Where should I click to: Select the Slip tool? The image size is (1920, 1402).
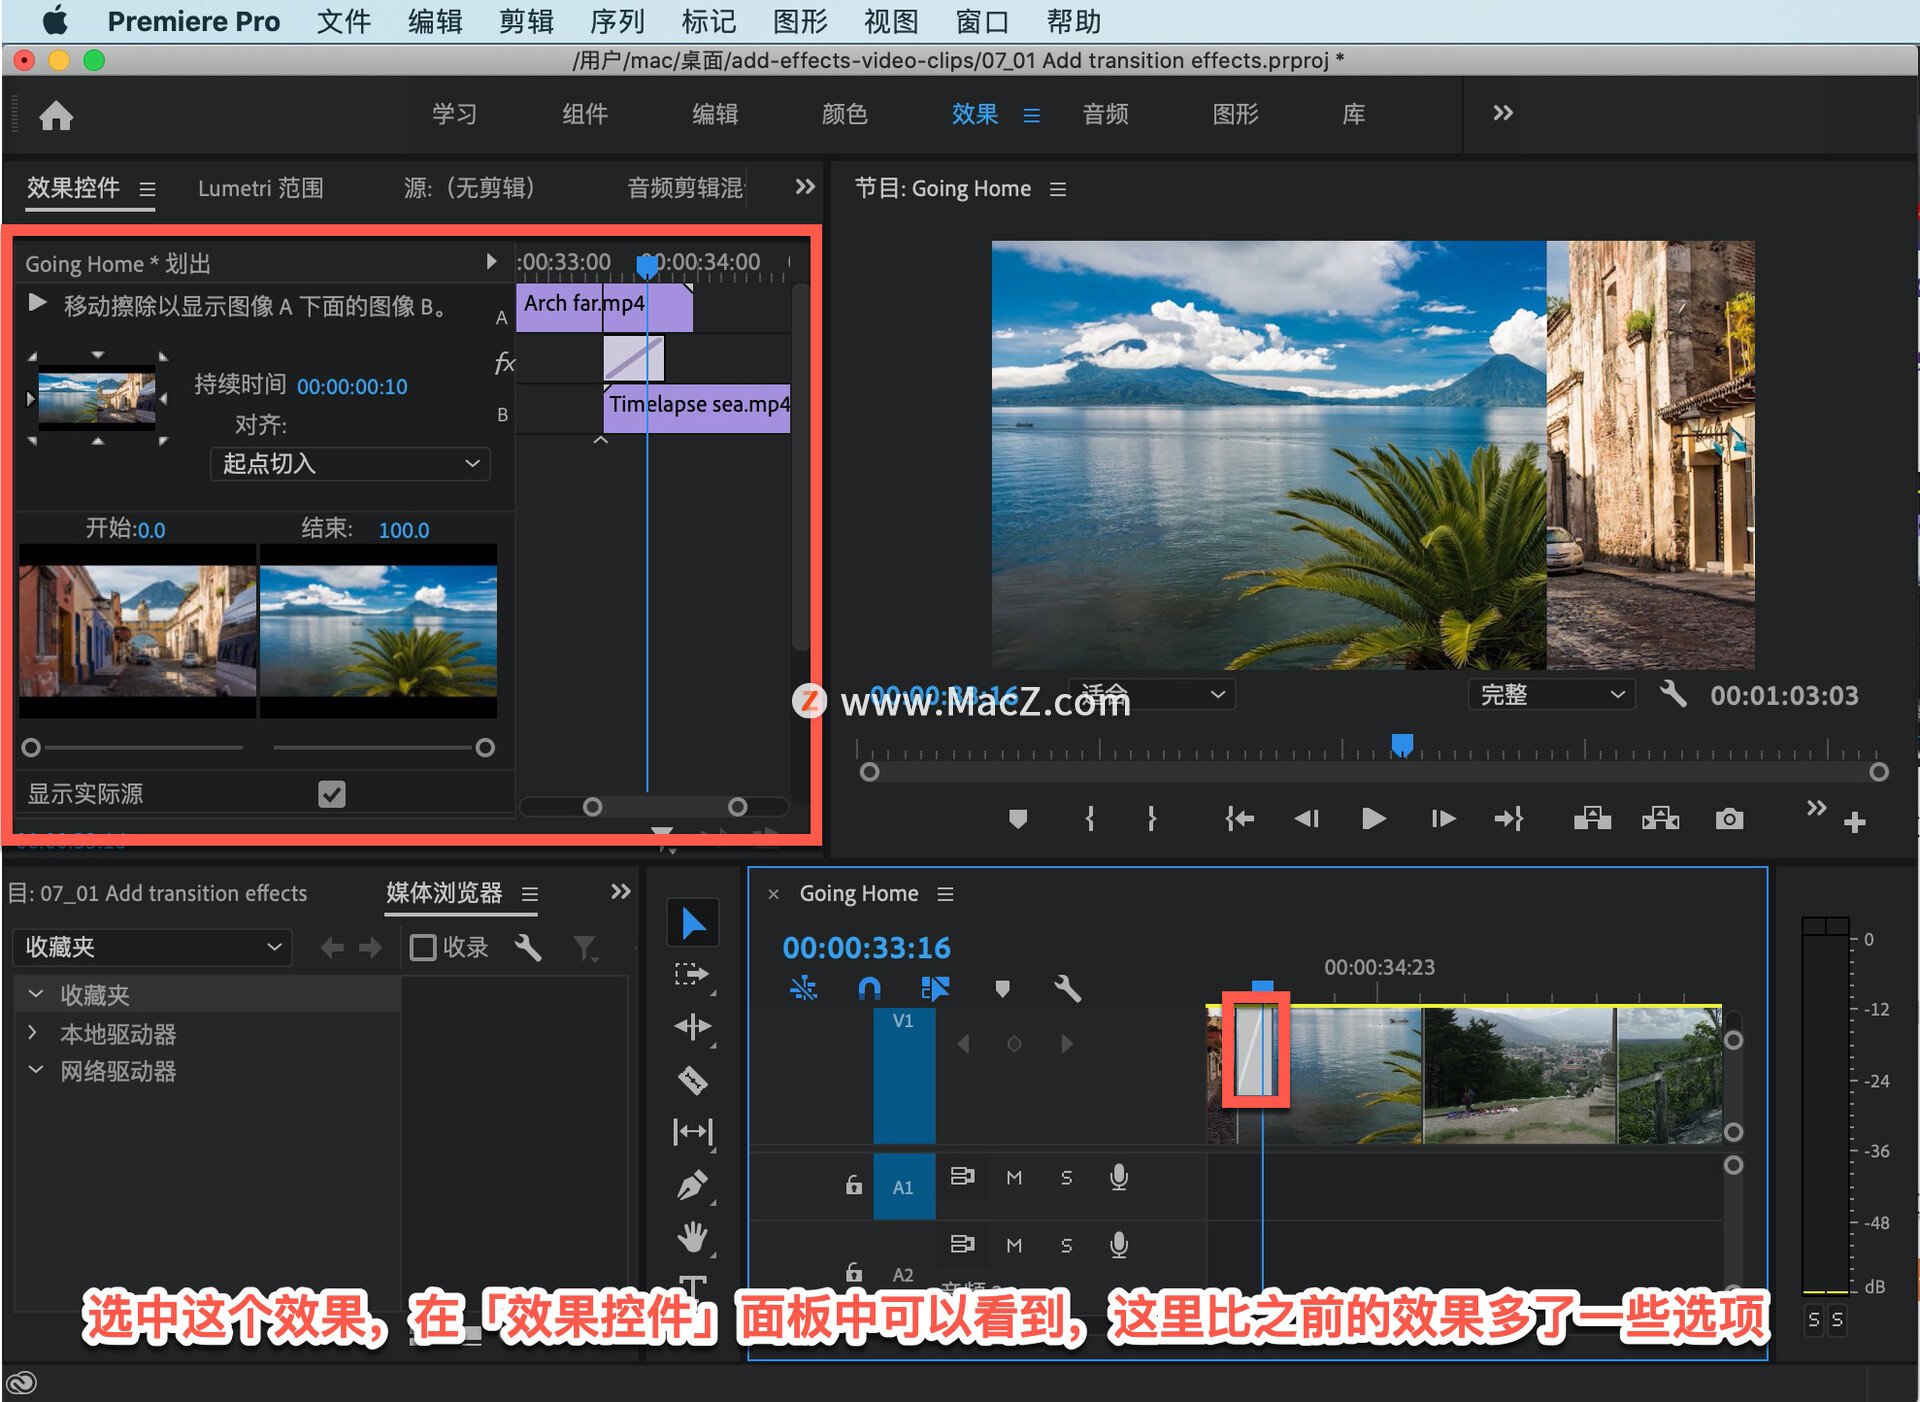pyautogui.click(x=692, y=1132)
